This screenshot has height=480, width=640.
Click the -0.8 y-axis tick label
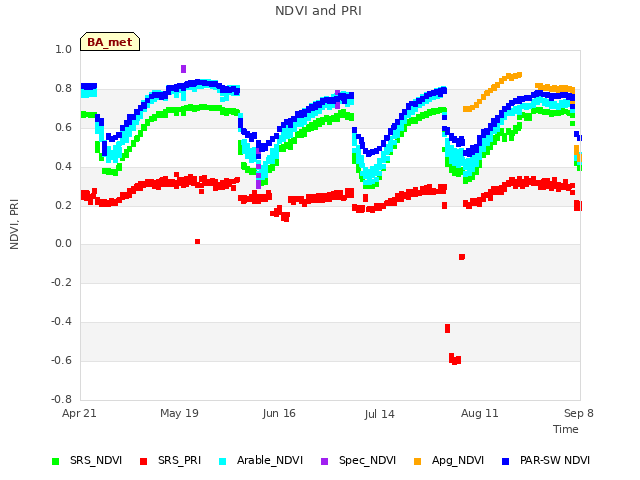click(61, 399)
